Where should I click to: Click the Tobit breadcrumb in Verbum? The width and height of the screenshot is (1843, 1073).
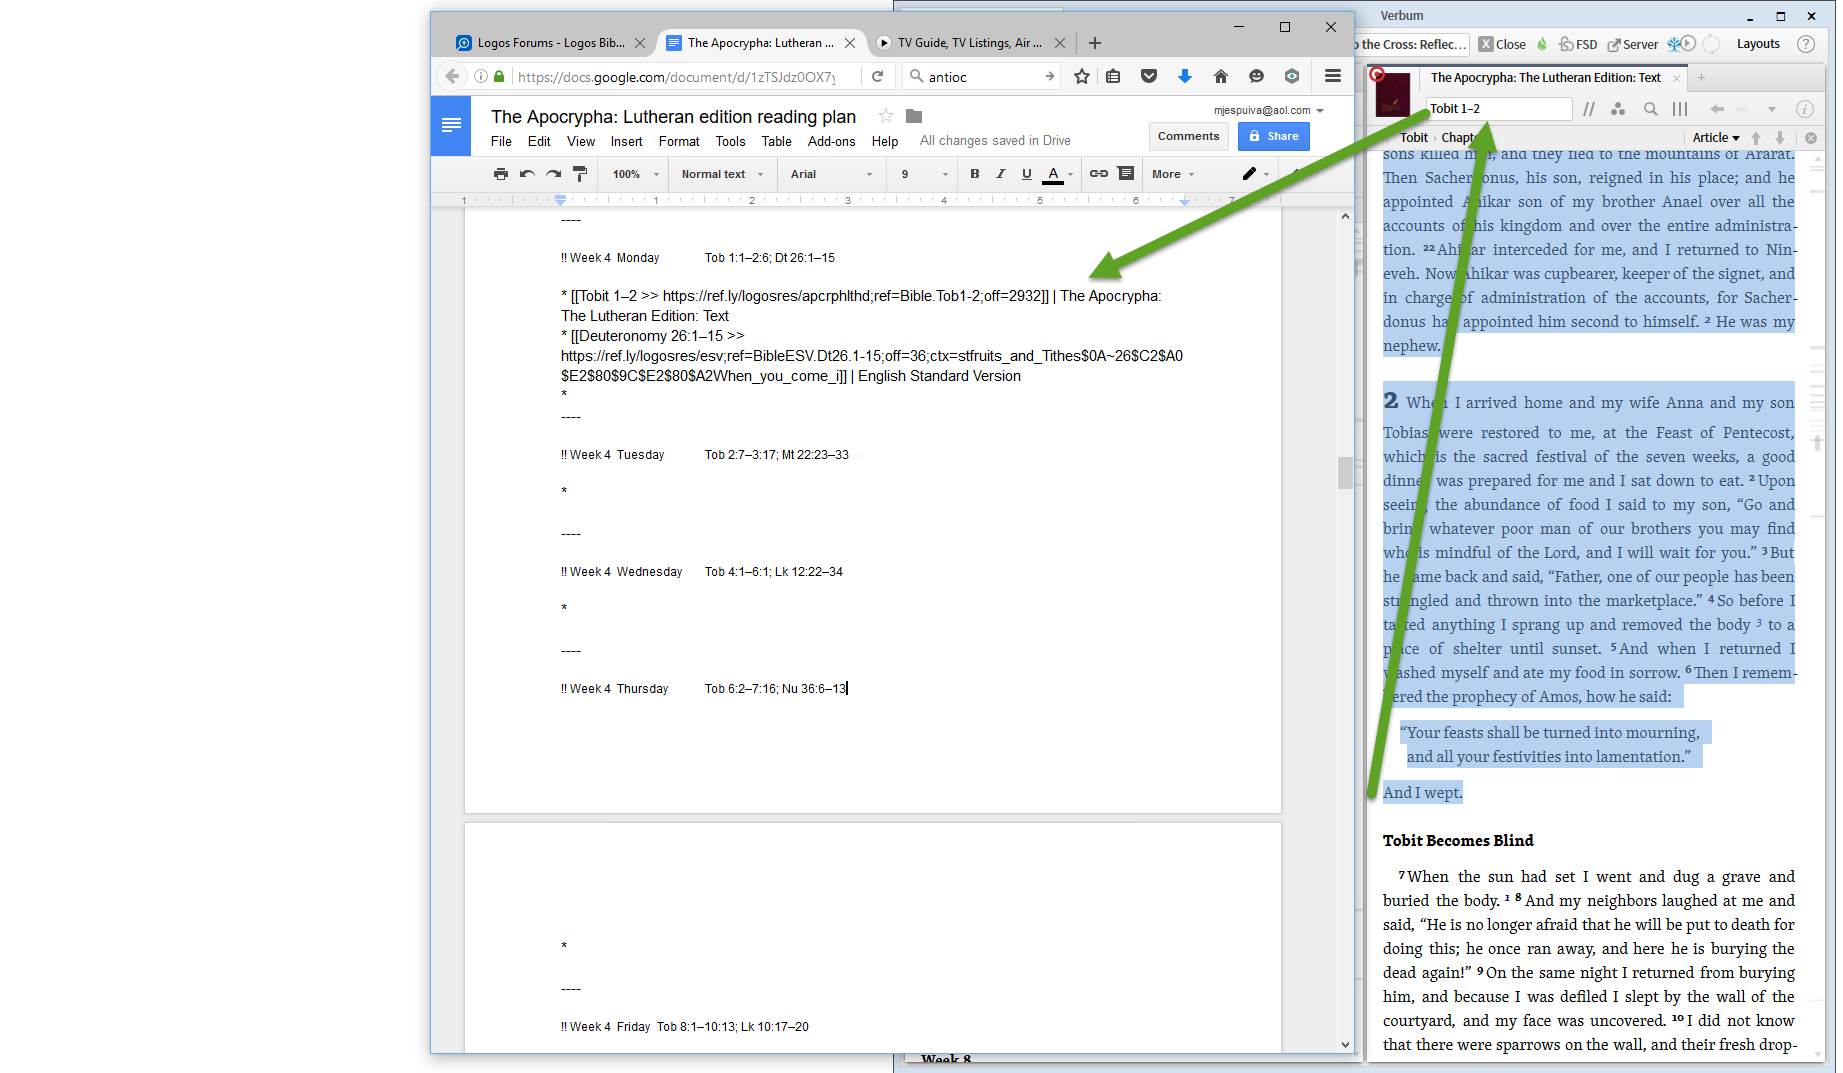pos(1413,138)
